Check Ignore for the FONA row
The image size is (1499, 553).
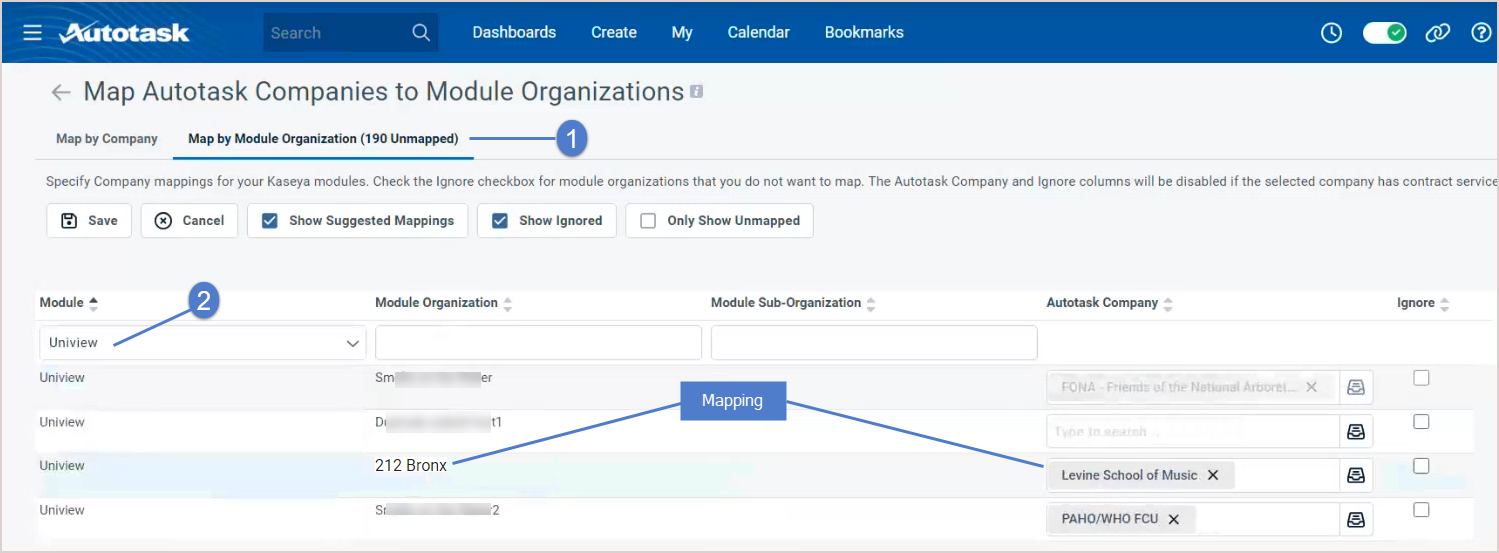pos(1421,377)
